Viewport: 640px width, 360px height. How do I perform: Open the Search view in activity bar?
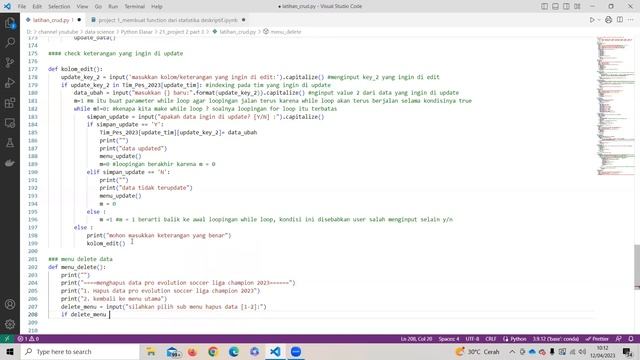coord(10,42)
